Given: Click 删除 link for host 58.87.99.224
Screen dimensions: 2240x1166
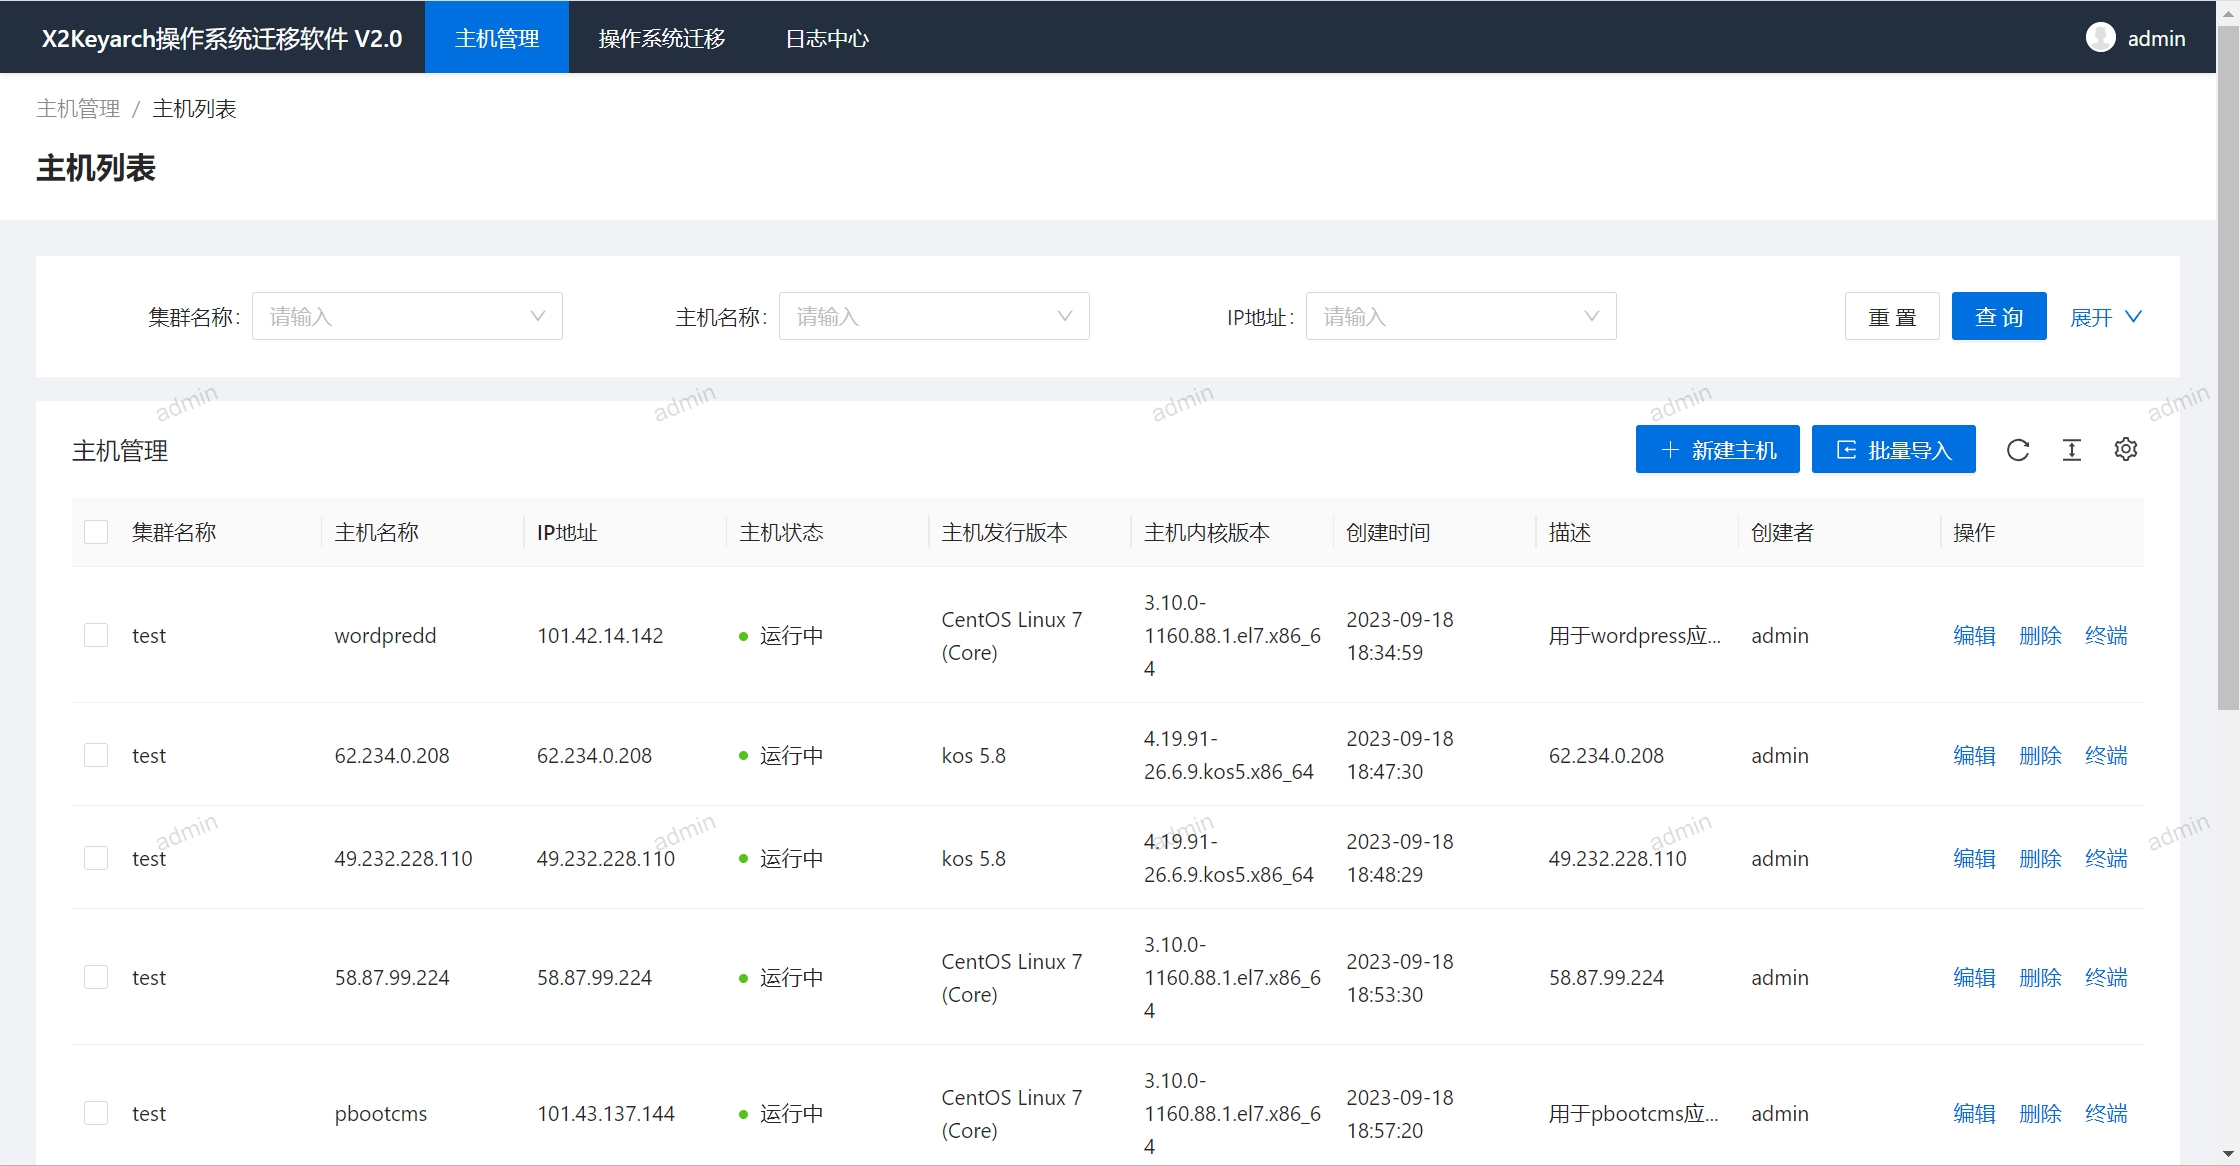Looking at the screenshot, I should 2040,977.
